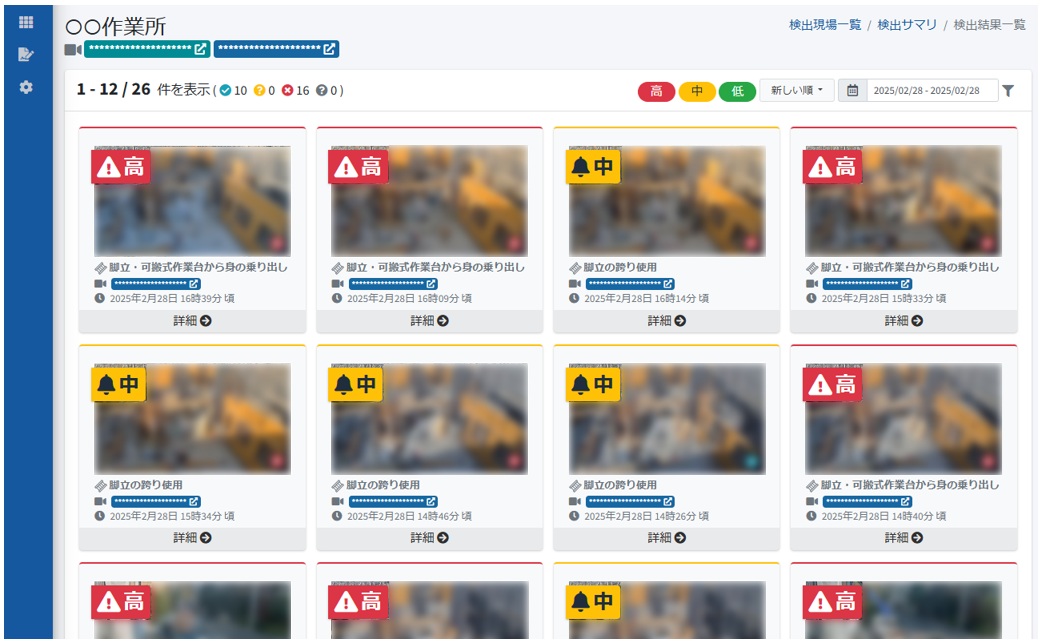The image size is (1042, 640).
Task: Toggle the yellow 中 severity filter
Action: (697, 91)
